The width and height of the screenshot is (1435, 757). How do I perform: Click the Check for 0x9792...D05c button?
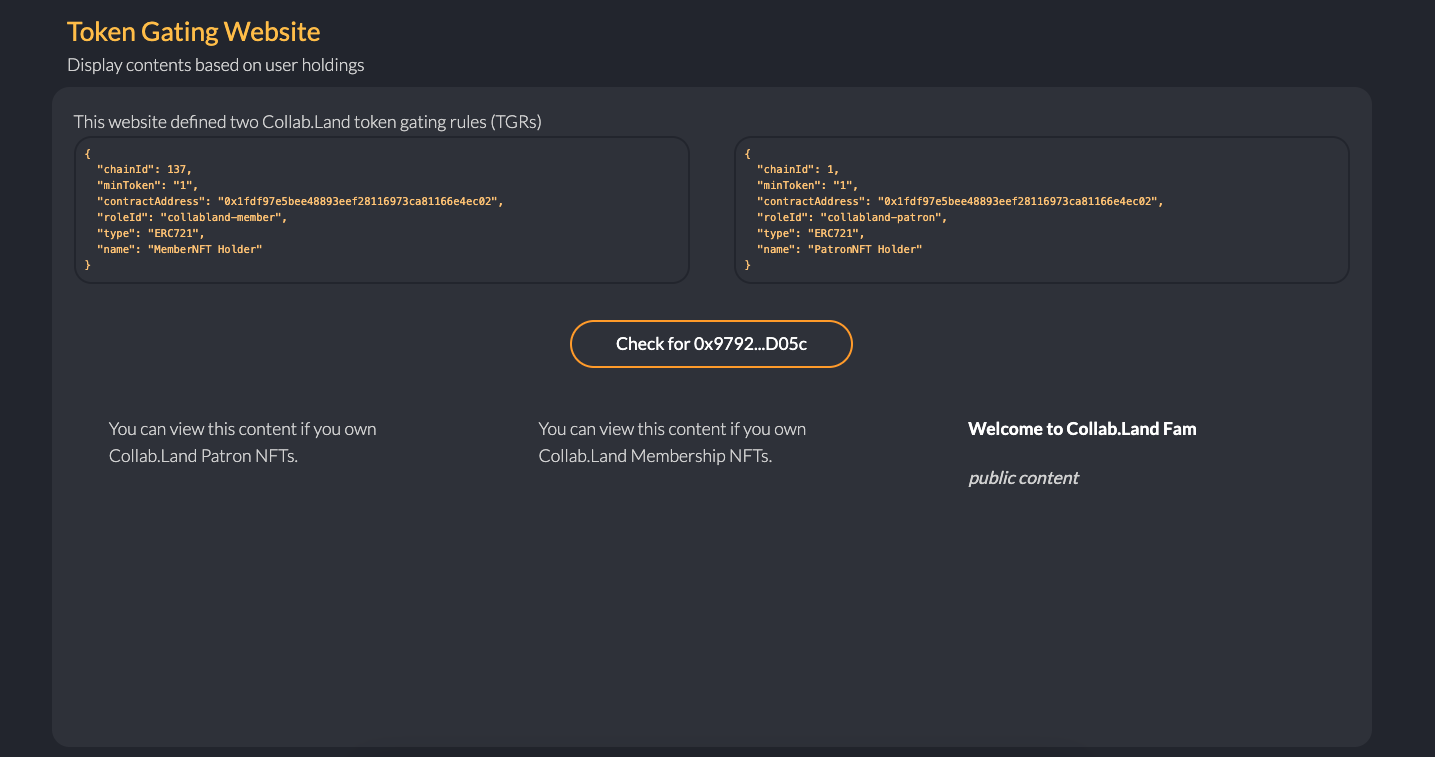click(x=711, y=344)
